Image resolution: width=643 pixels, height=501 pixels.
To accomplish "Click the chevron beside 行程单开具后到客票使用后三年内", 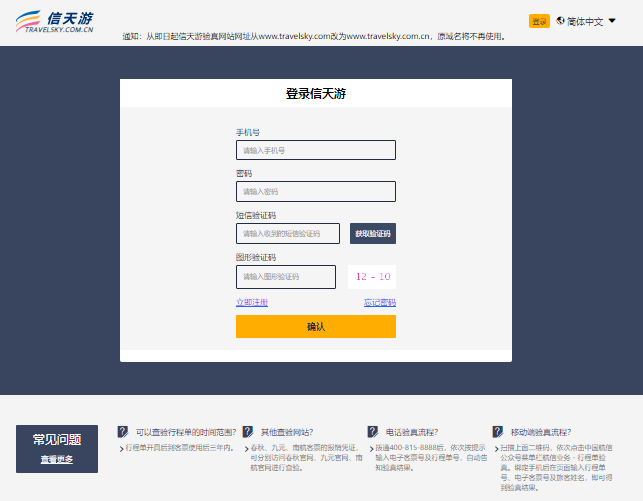I will pyautogui.click(x=122, y=449).
